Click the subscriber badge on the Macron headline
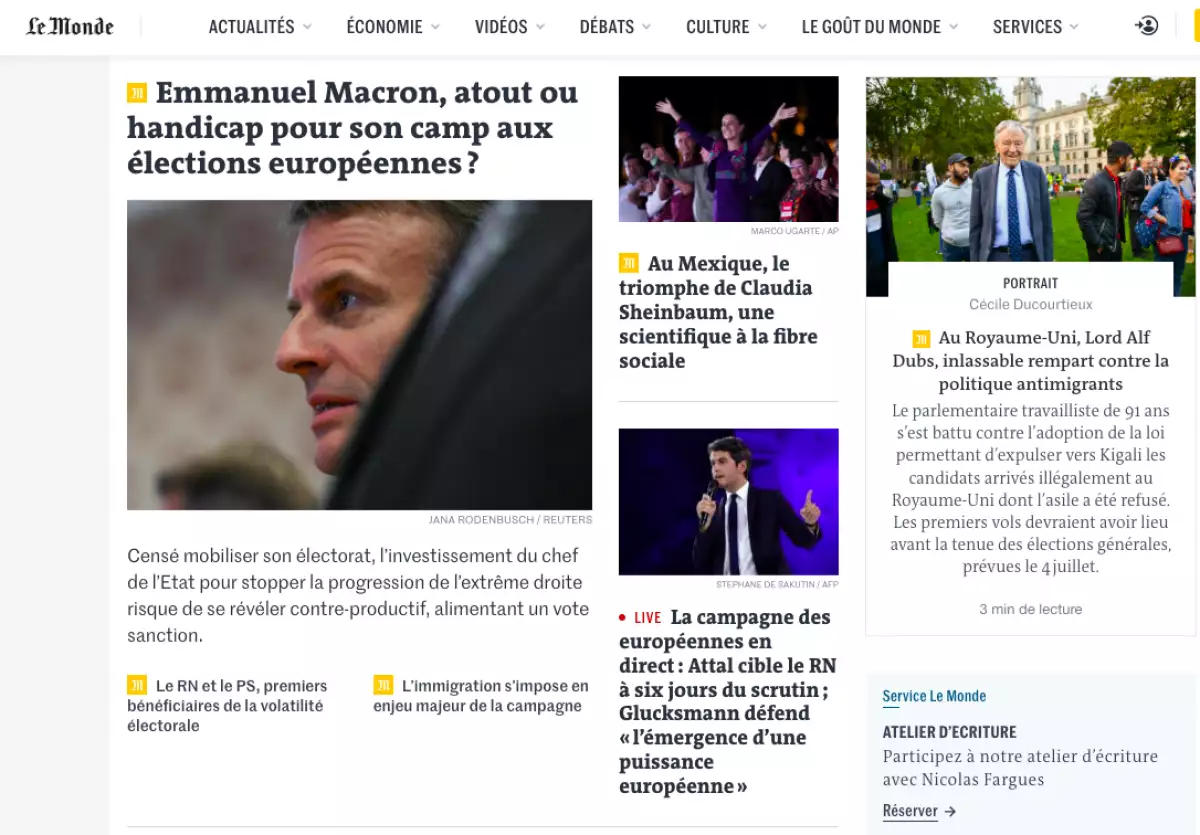This screenshot has width=1200, height=835. click(x=136, y=92)
